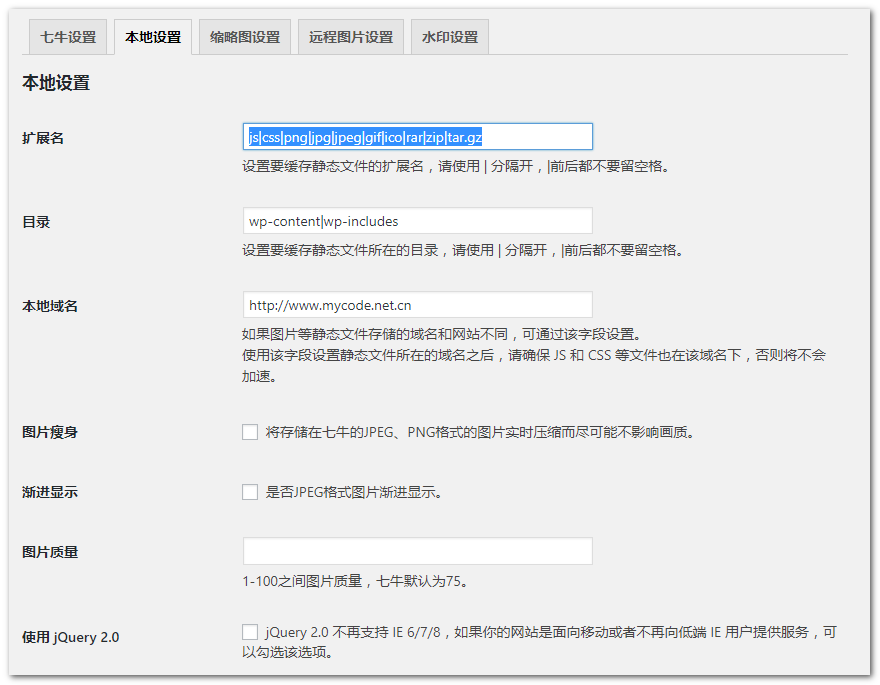This screenshot has height=685, width=880.
Task: Check the 使用 jQuery 2.0 option
Action: (x=250, y=632)
